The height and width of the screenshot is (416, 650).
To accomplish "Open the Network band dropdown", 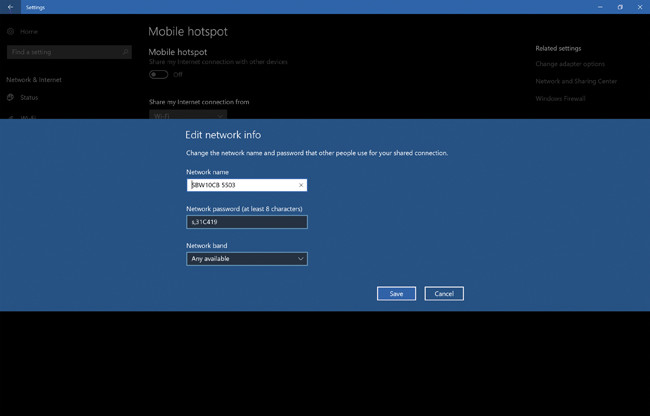I will coord(247,259).
